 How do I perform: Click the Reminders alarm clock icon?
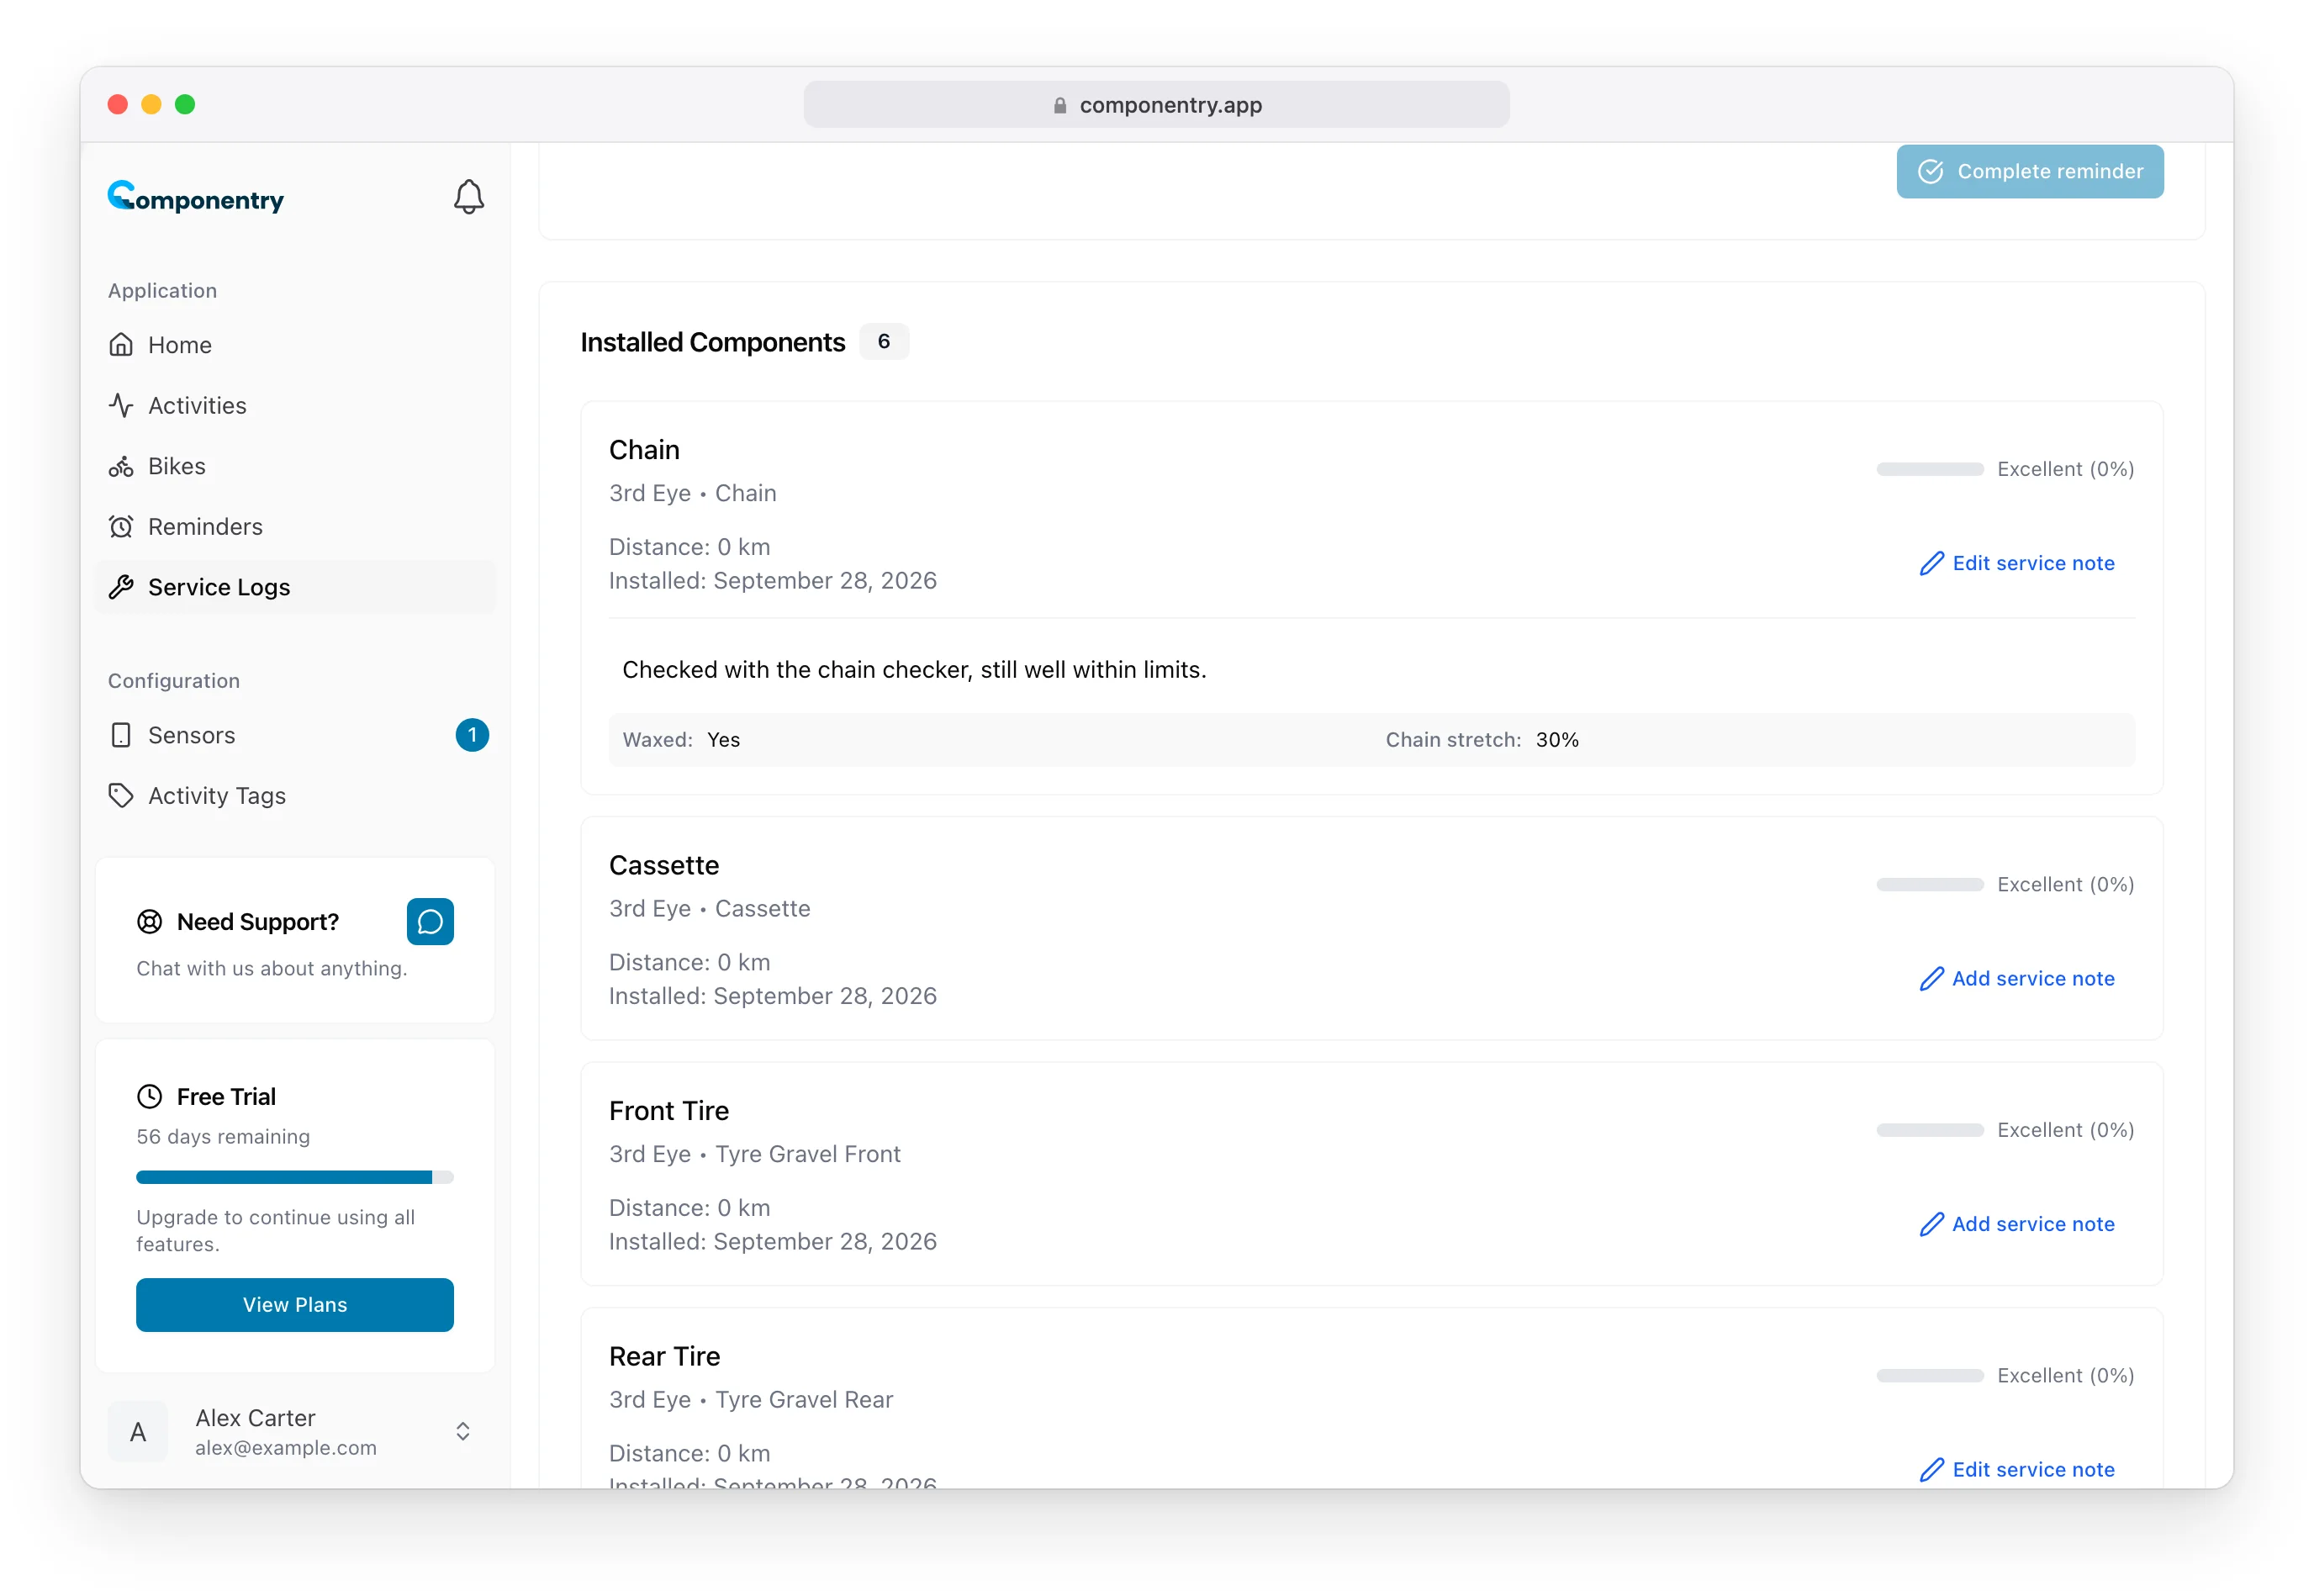(121, 527)
